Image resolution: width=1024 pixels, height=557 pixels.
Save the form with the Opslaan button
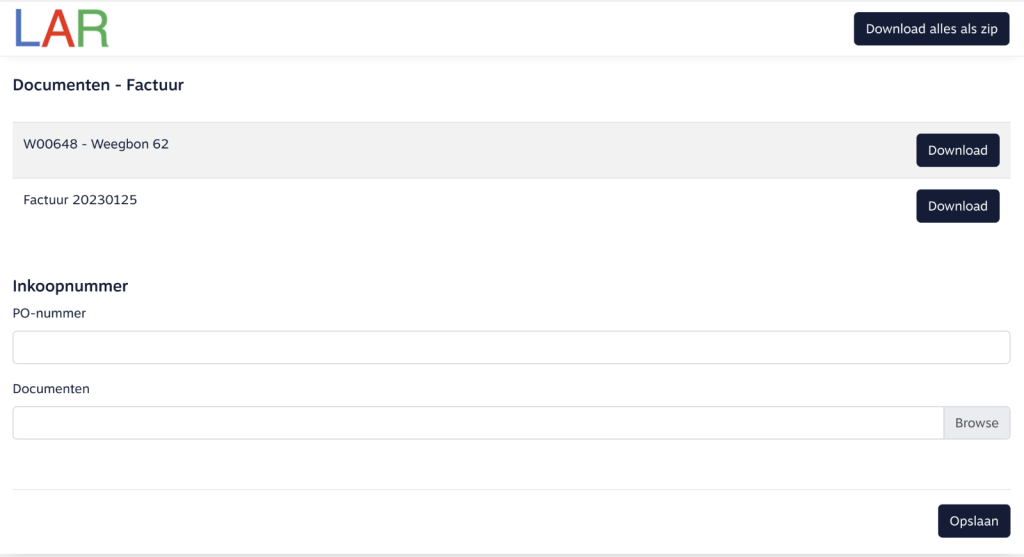(973, 521)
